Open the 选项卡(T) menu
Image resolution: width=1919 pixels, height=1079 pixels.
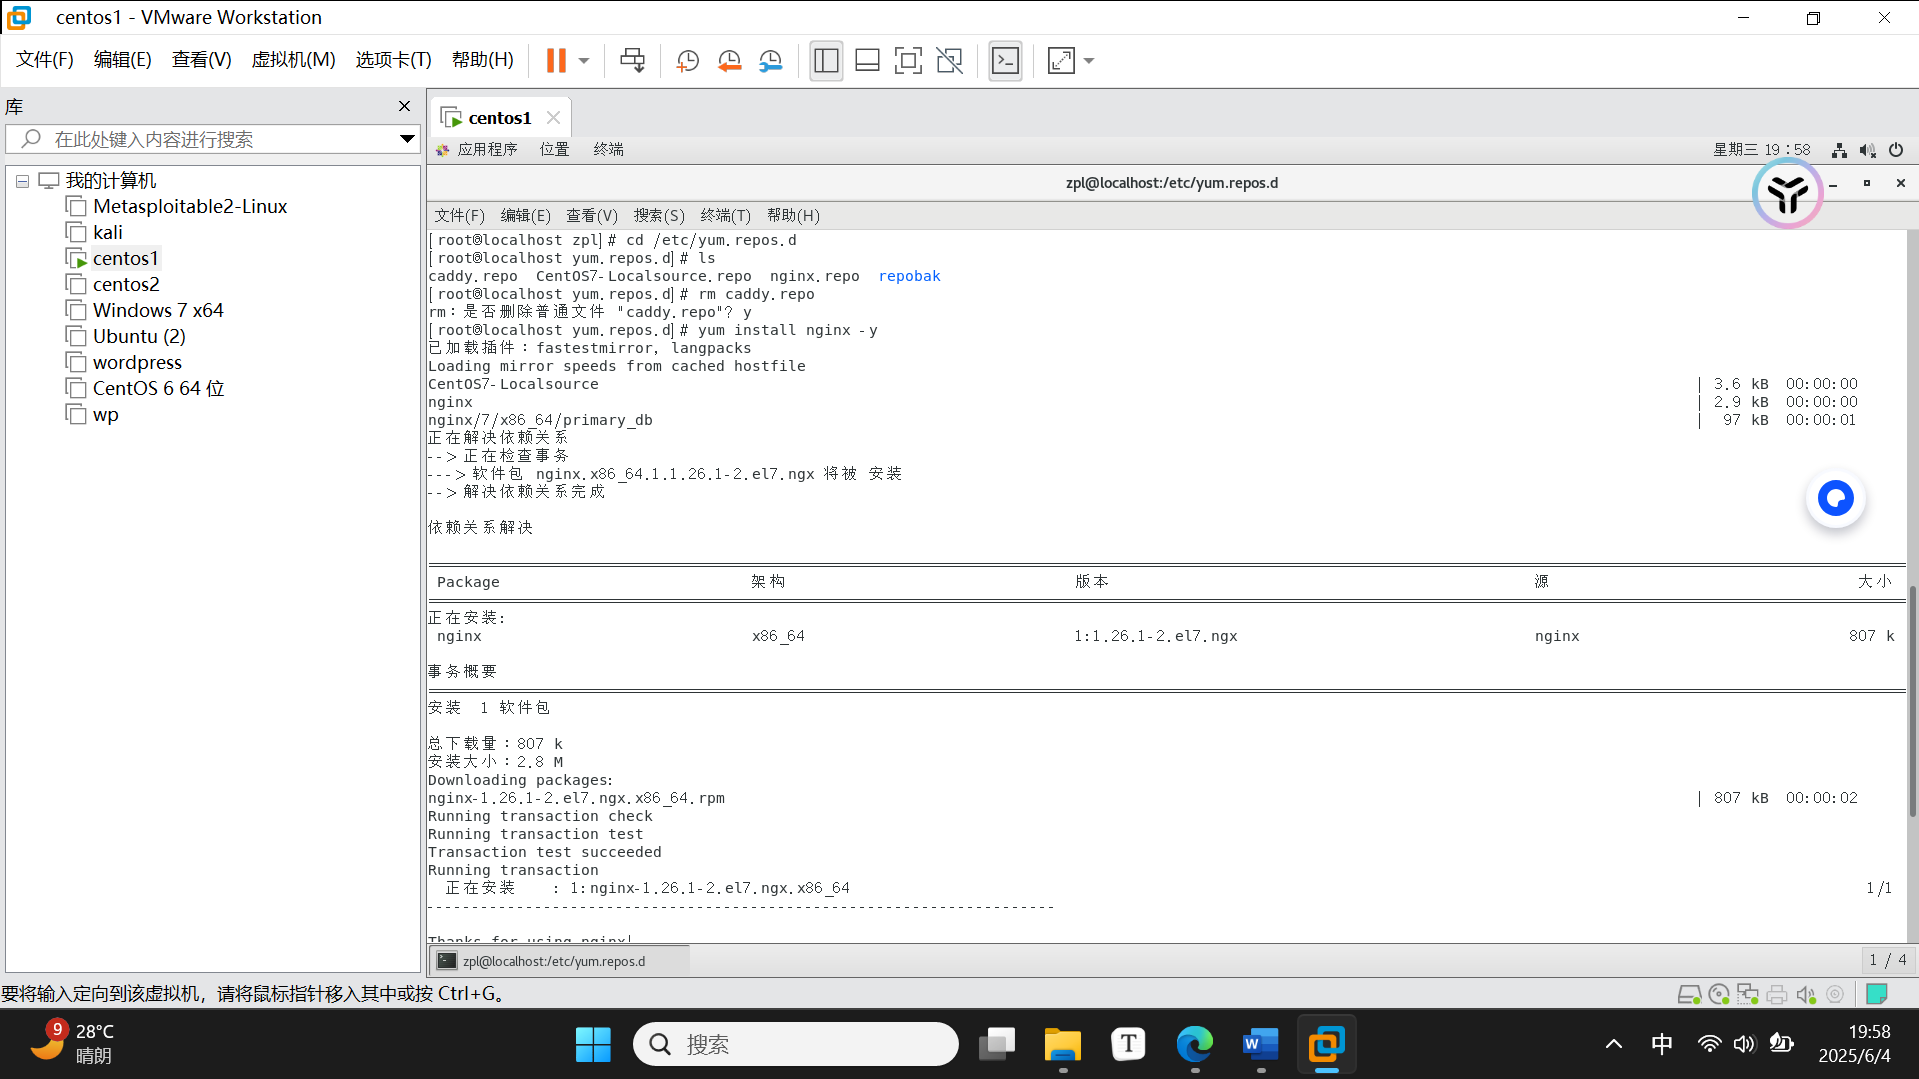tap(393, 60)
